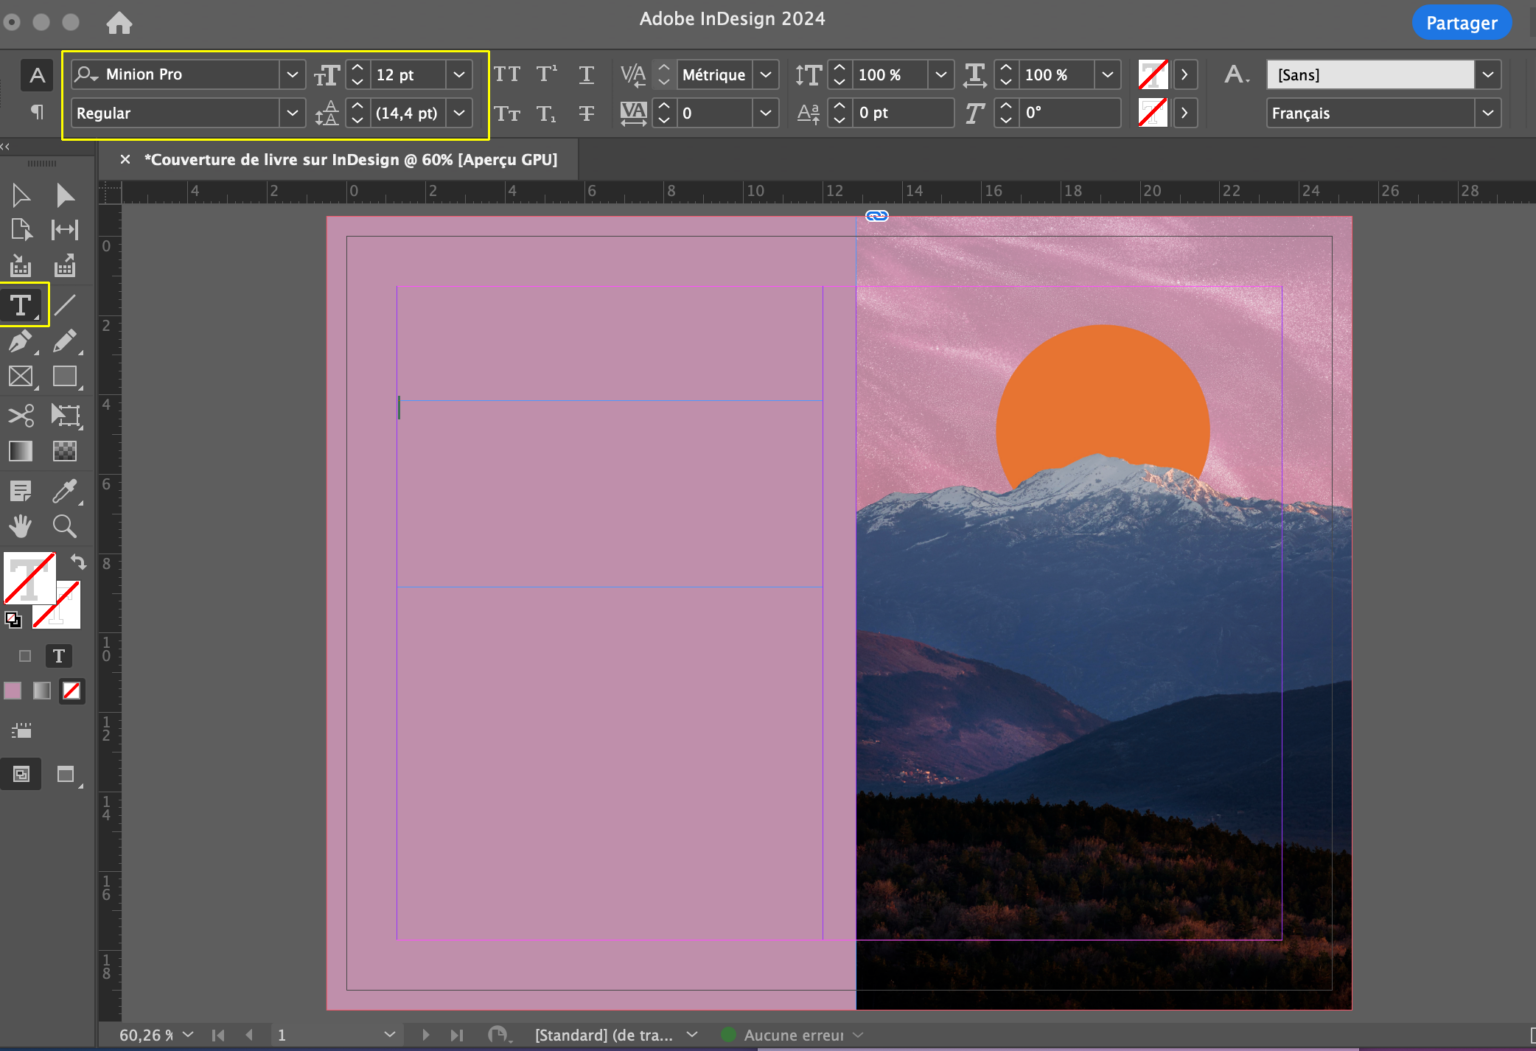The image size is (1536, 1051).
Task: Choose the Scissors tool
Action: pyautogui.click(x=21, y=416)
